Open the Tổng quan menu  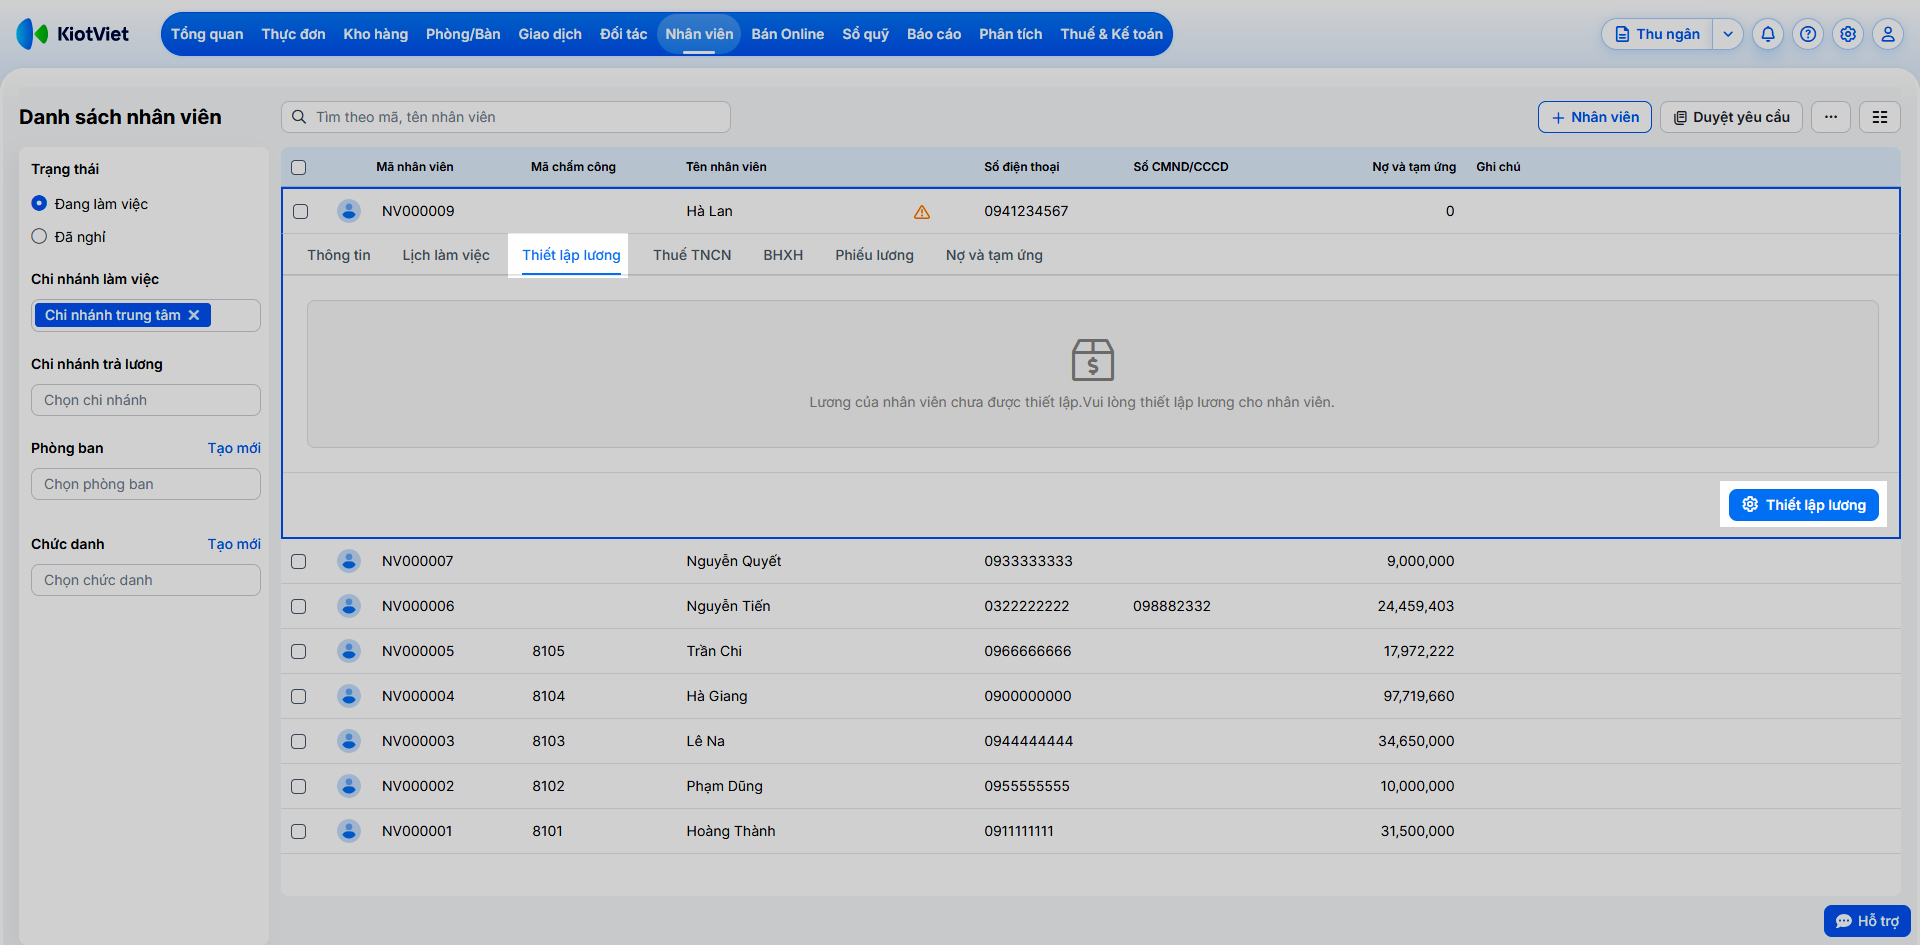pos(207,34)
